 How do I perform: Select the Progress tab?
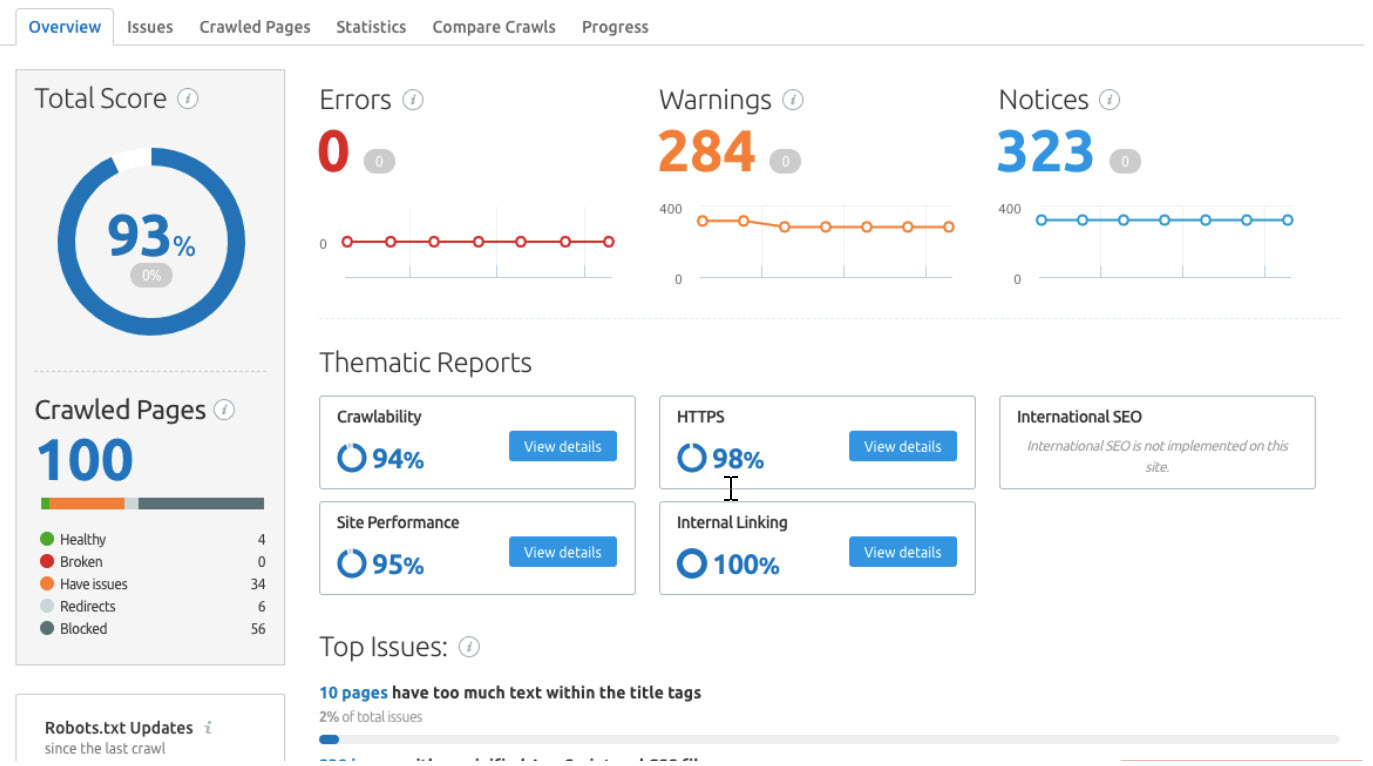point(615,27)
